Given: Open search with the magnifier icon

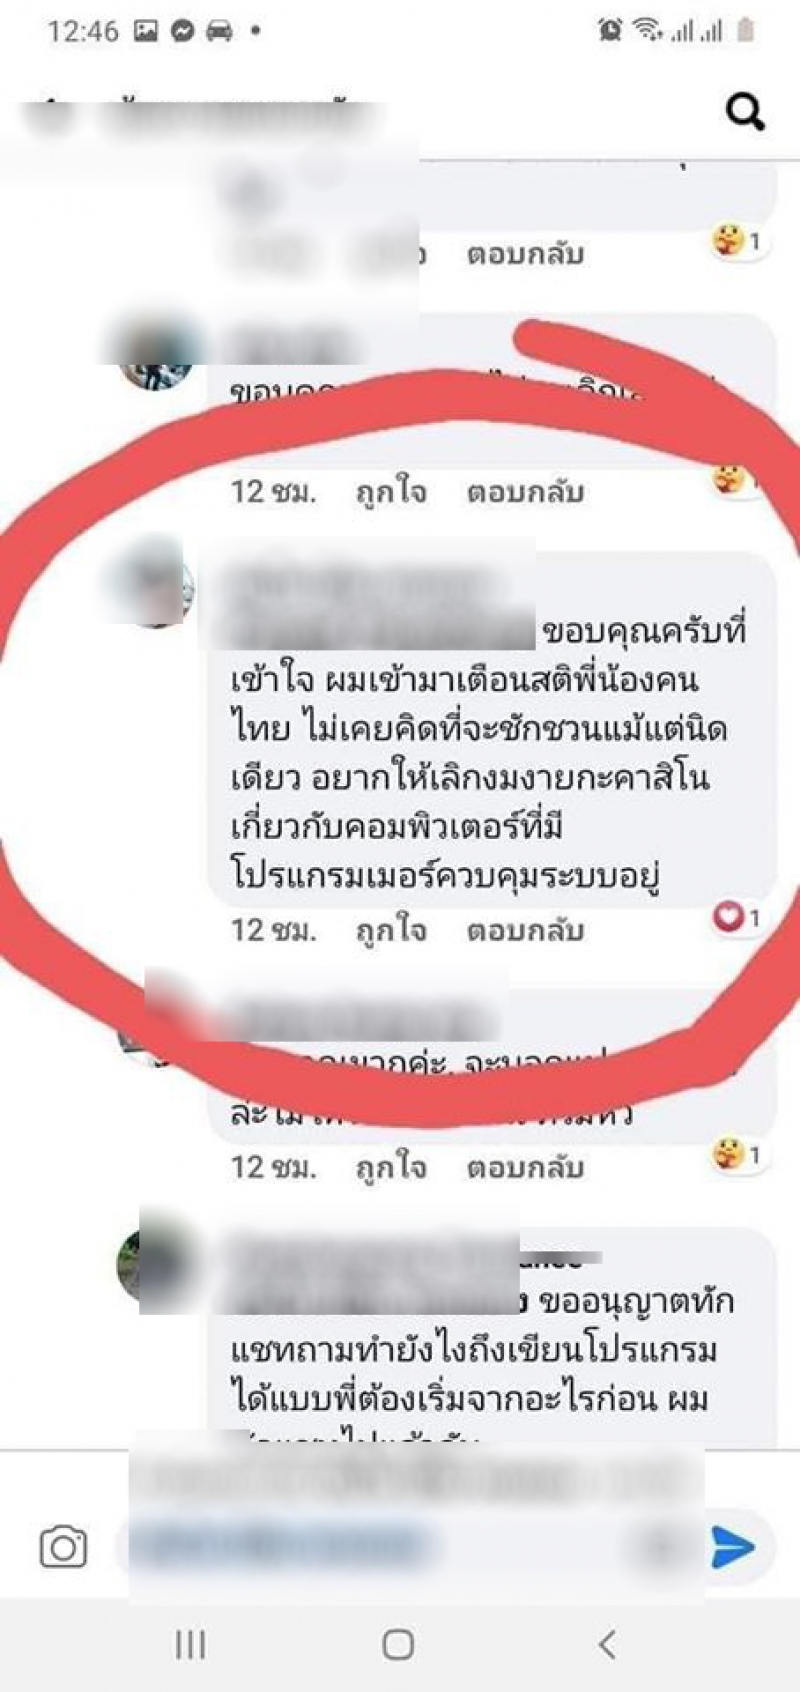Looking at the screenshot, I should click(745, 111).
